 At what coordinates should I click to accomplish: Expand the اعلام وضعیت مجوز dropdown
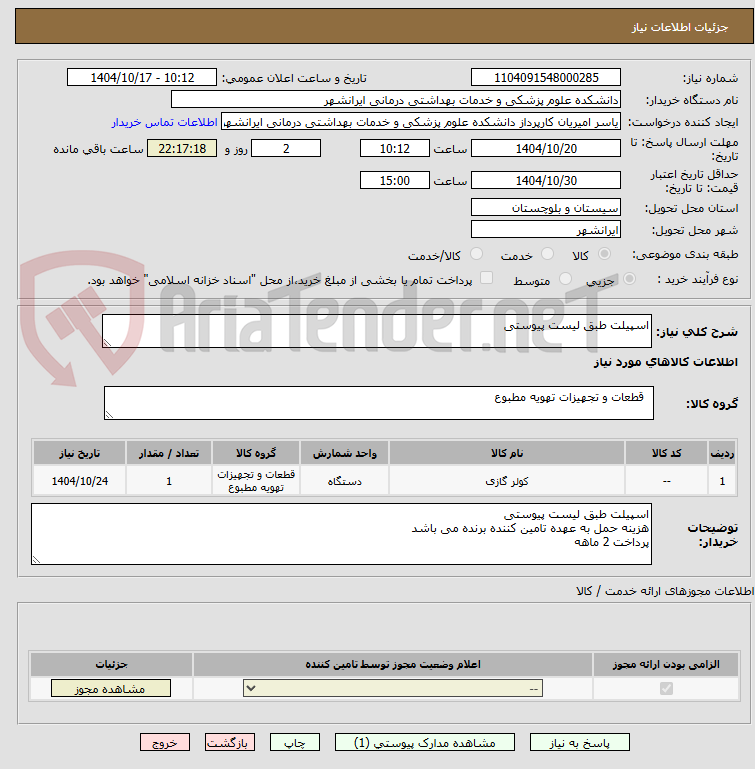click(393, 688)
